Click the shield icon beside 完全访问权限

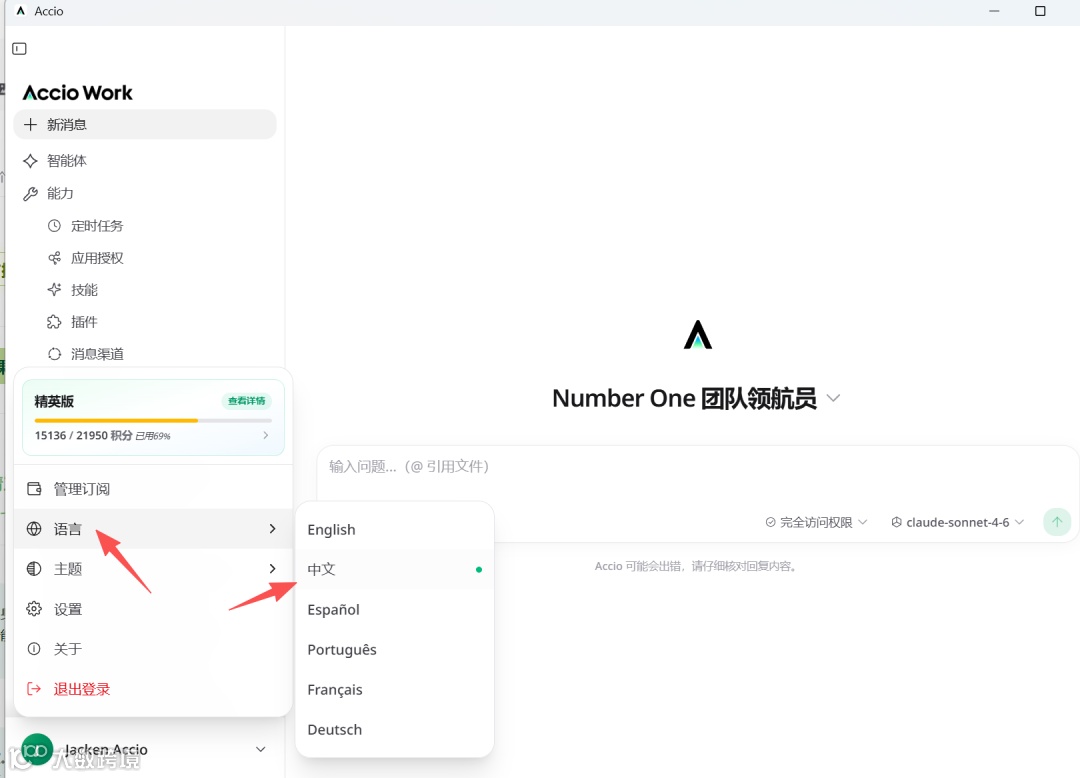(x=771, y=523)
